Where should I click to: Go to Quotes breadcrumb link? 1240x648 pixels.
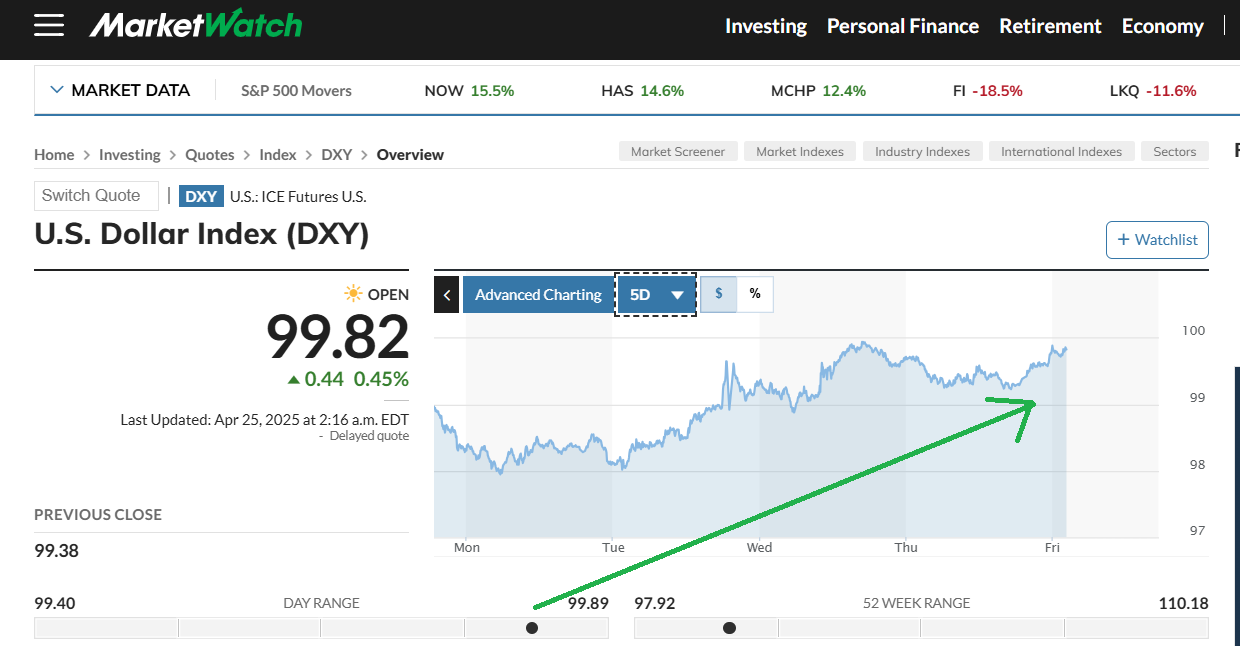pyautogui.click(x=210, y=155)
